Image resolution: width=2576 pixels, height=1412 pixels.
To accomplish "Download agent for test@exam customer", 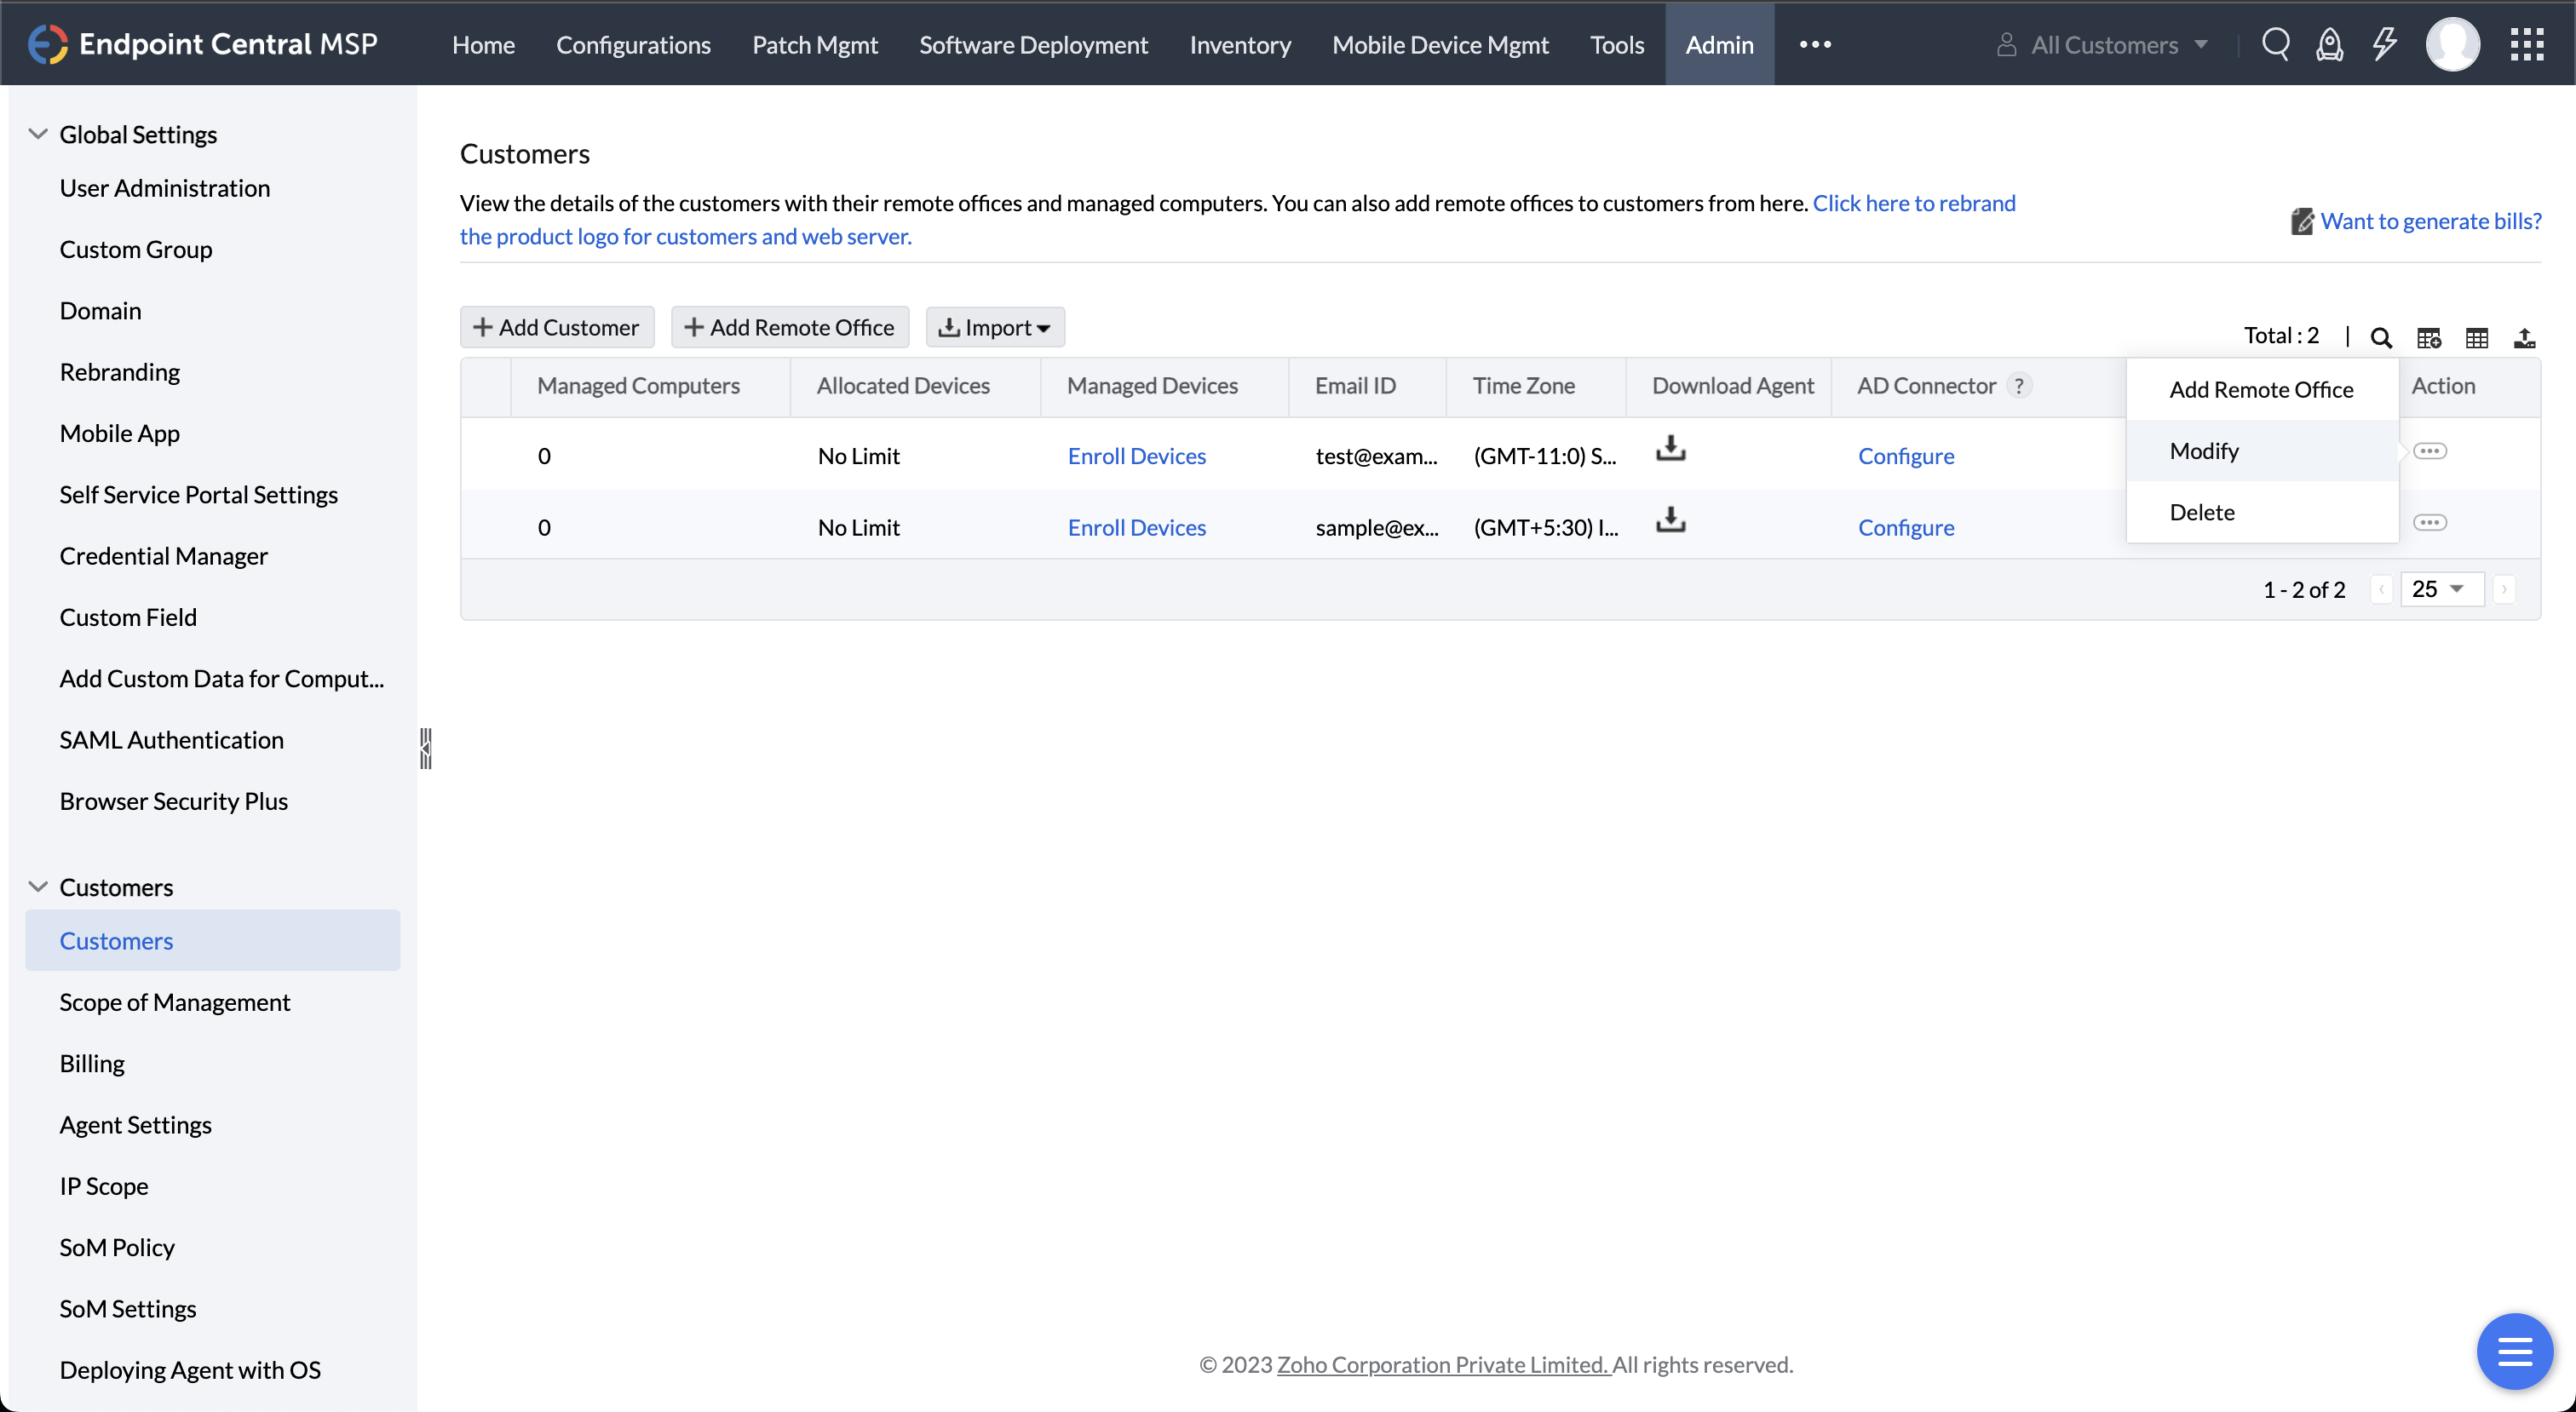I will pos(1670,448).
